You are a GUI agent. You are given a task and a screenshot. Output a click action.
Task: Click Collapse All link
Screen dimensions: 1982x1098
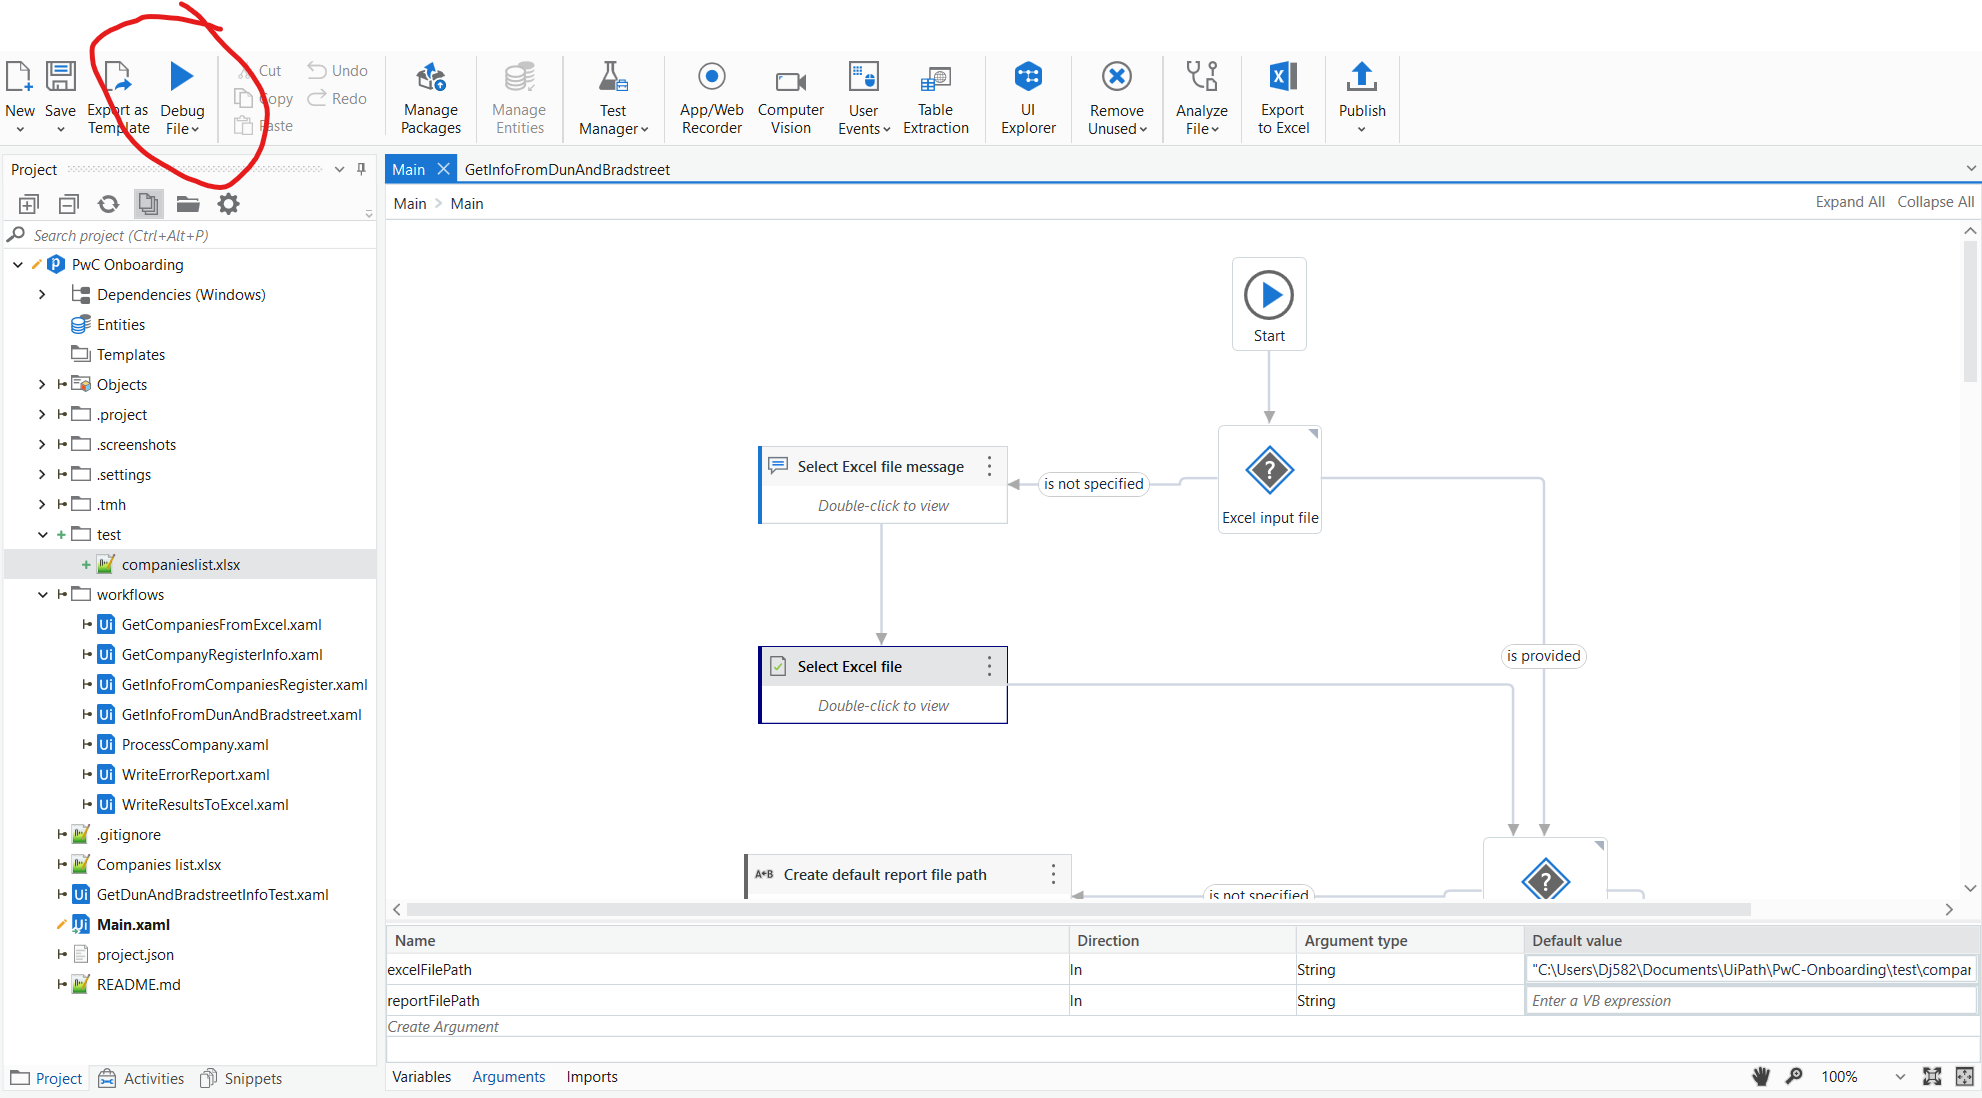click(x=1935, y=202)
